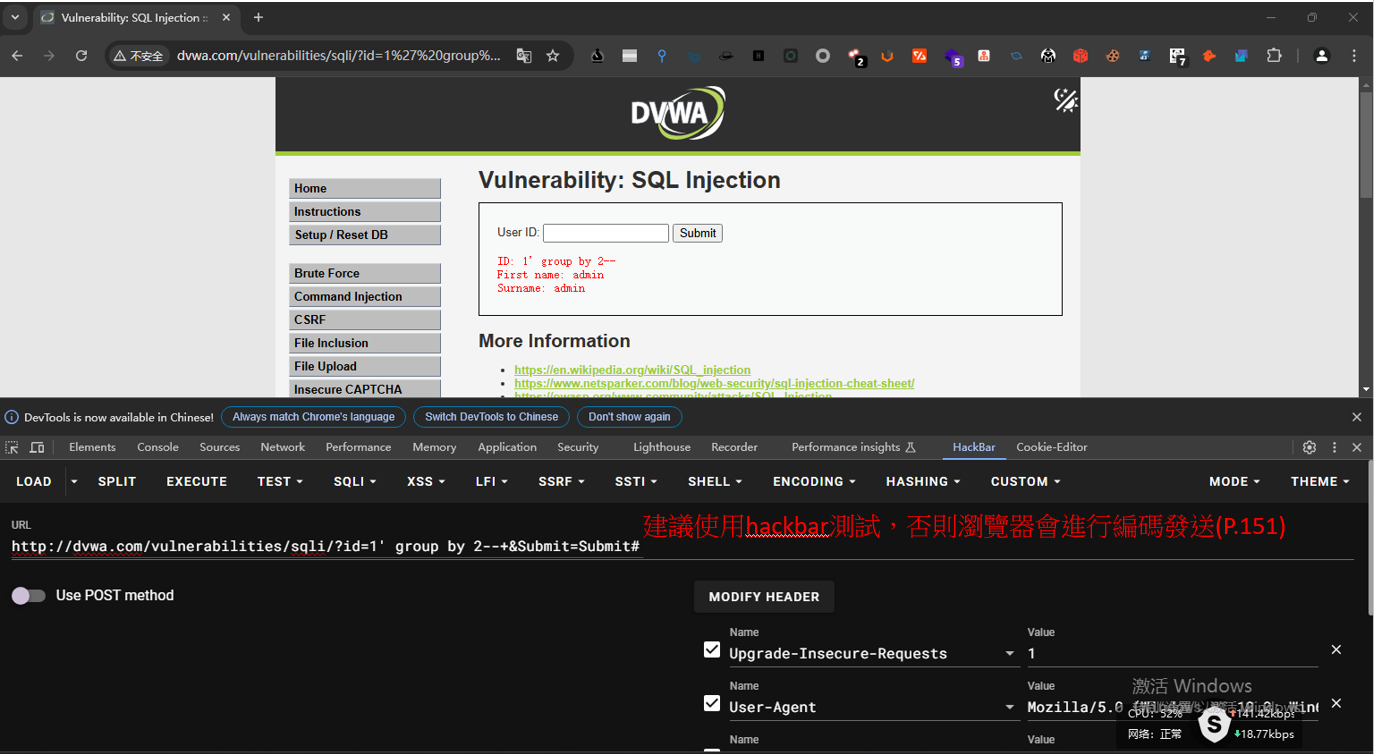Open the Chrome profile avatar
1374x754 pixels.
[x=1321, y=56]
